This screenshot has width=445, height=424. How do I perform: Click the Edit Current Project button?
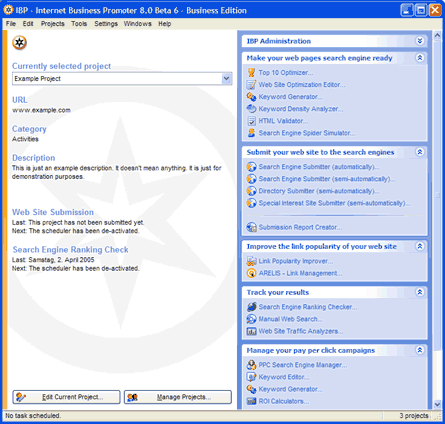pos(66,397)
